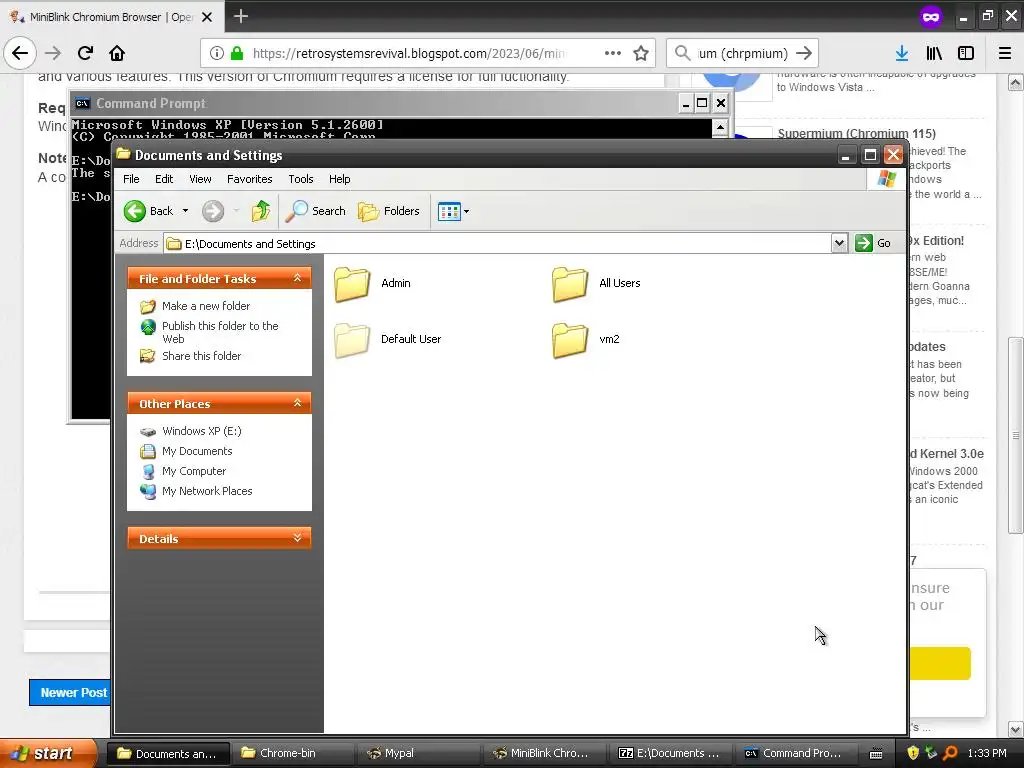Viewport: 1024px width, 768px height.
Task: Submit the browser search with arrow
Action: (x=804, y=53)
